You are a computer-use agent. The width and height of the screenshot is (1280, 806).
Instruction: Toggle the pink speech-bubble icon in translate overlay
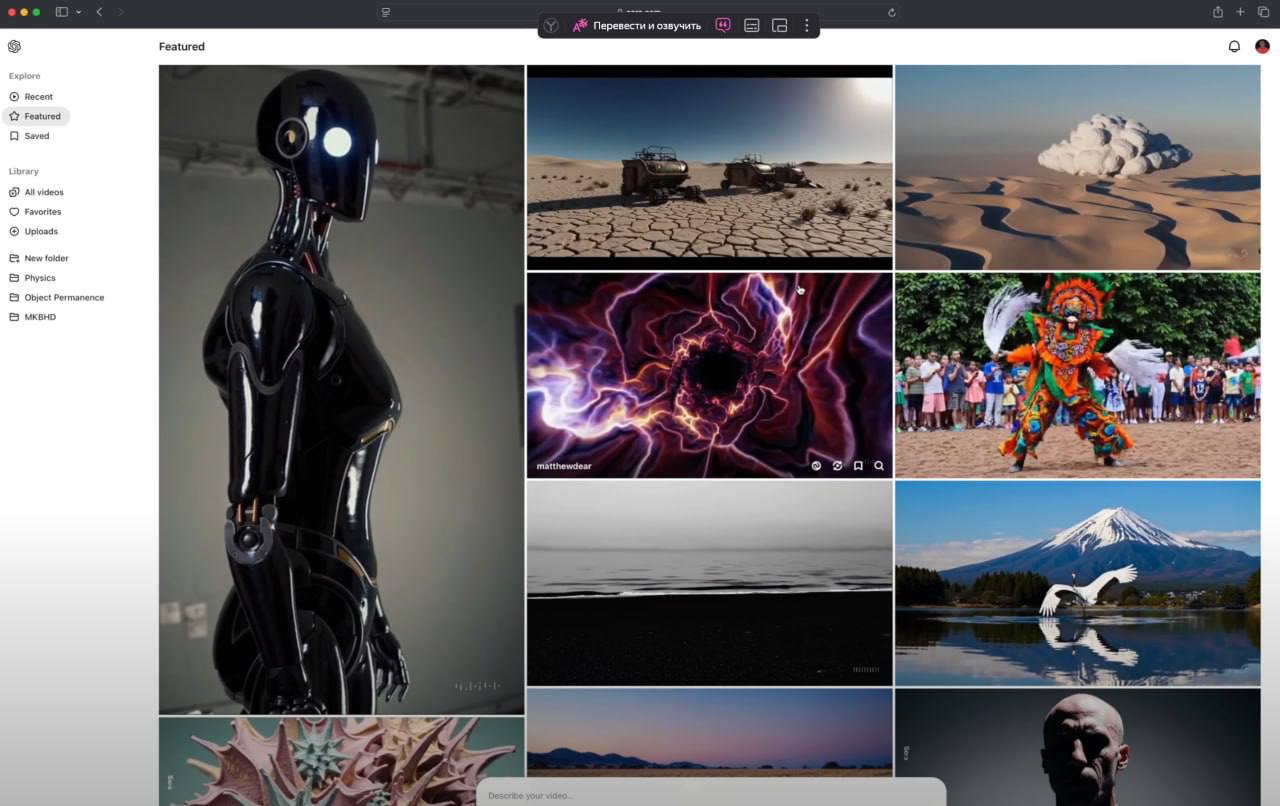tap(723, 26)
